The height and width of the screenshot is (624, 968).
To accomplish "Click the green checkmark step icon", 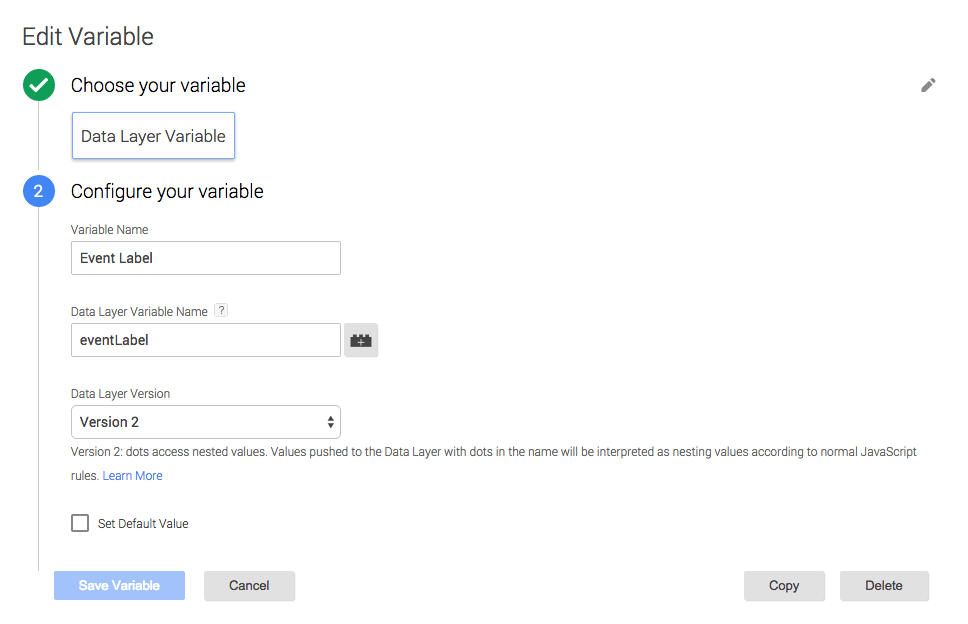I will [x=39, y=85].
